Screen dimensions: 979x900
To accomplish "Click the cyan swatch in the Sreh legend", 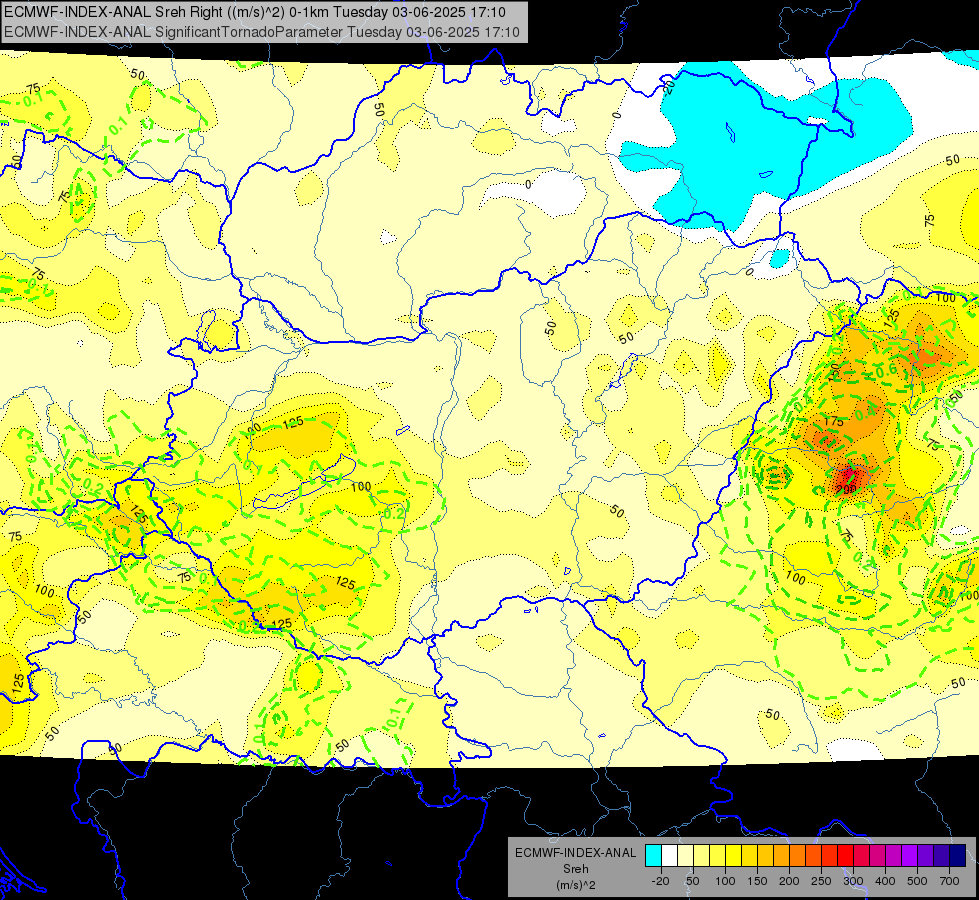I will point(653,856).
